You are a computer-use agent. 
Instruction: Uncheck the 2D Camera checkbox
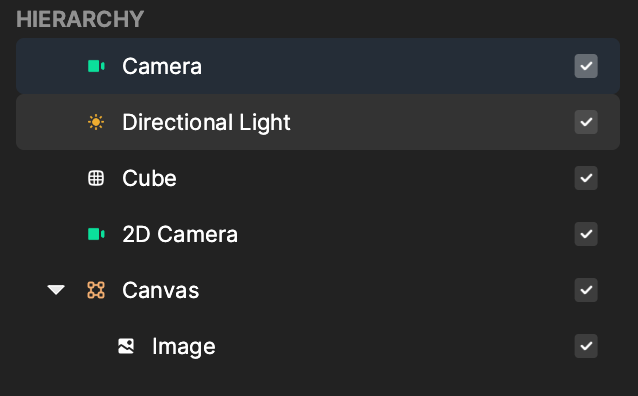(x=586, y=234)
